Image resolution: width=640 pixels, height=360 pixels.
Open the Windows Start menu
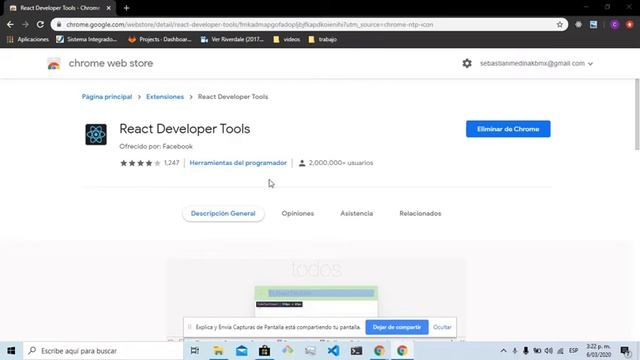point(11,351)
